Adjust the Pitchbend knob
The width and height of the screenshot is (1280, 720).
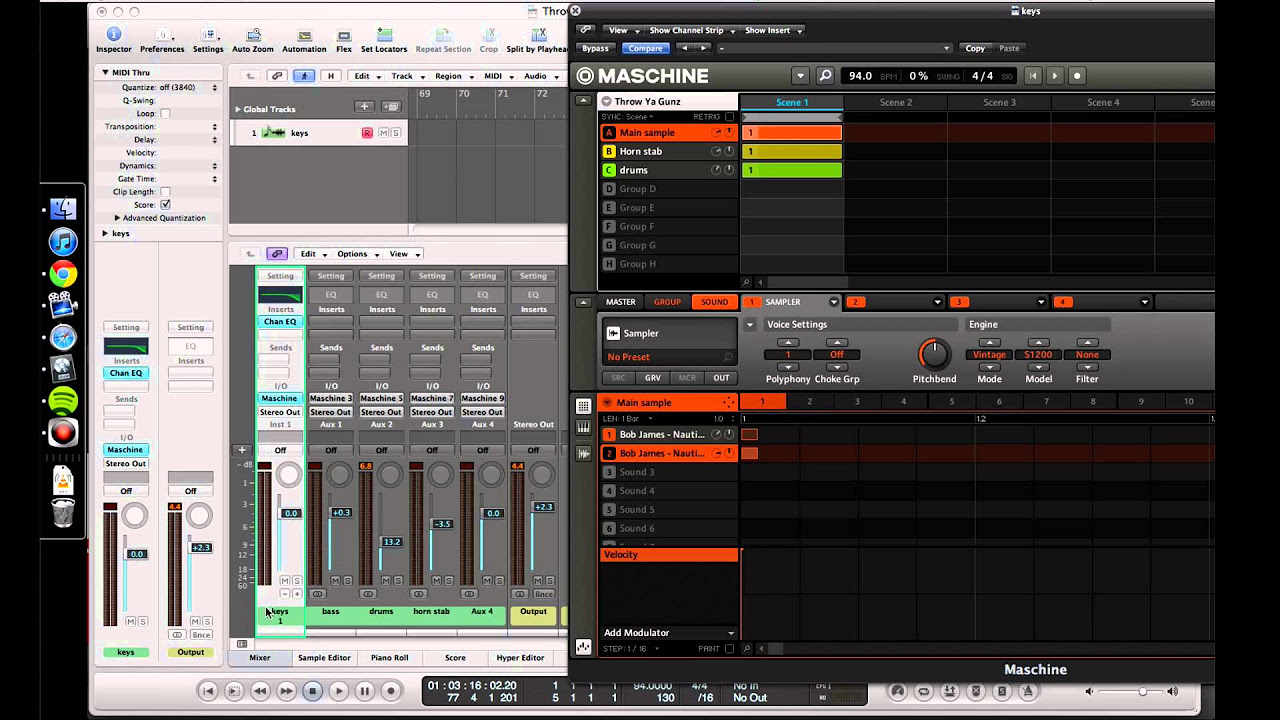point(934,354)
